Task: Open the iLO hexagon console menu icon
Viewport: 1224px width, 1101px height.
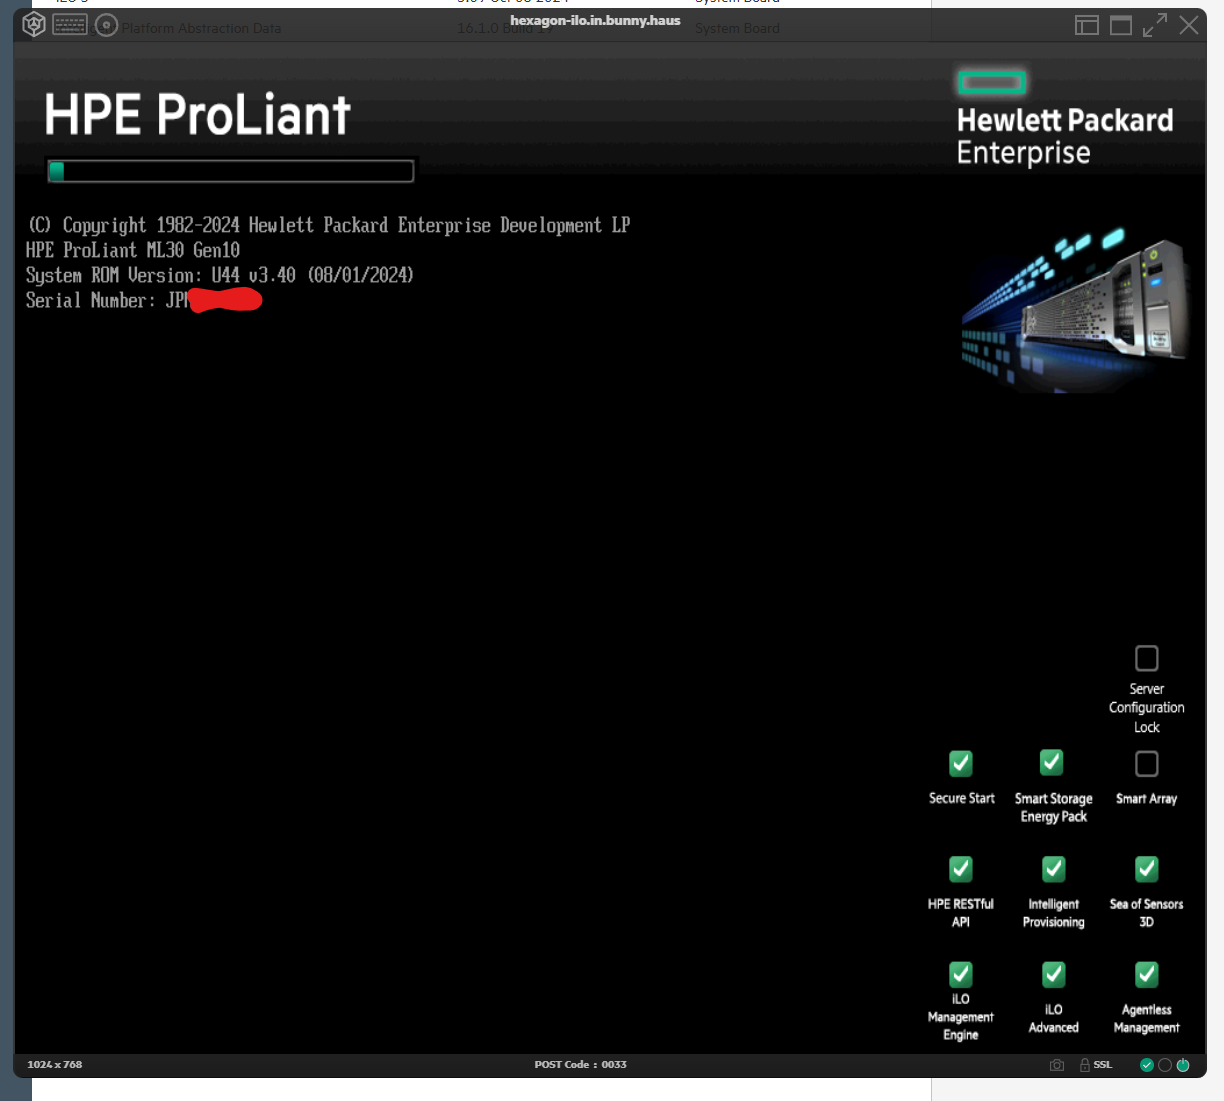Action: tap(34, 25)
